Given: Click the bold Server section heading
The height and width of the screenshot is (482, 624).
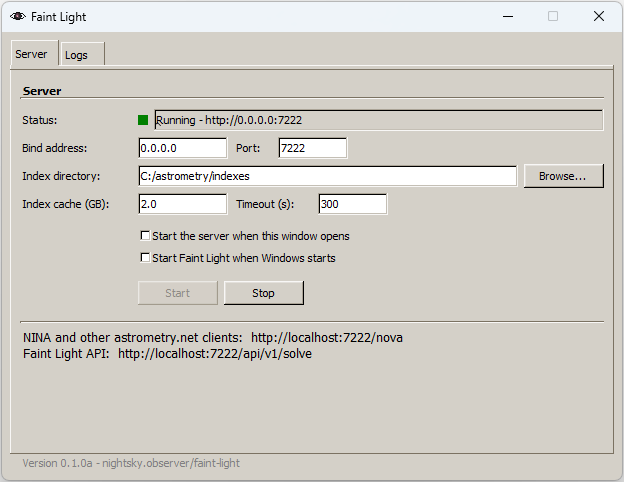Looking at the screenshot, I should pyautogui.click(x=42, y=91).
